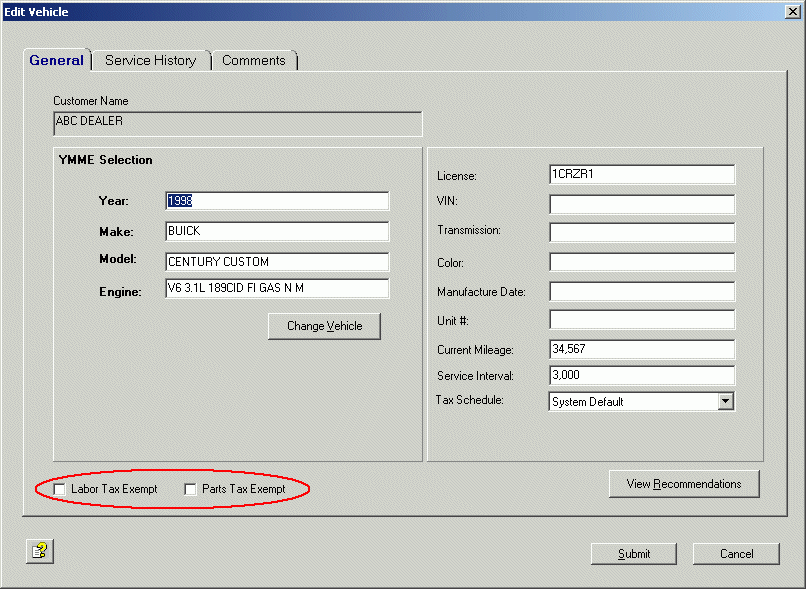This screenshot has width=806, height=589.
Task: Select the General tab
Action: [x=56, y=61]
